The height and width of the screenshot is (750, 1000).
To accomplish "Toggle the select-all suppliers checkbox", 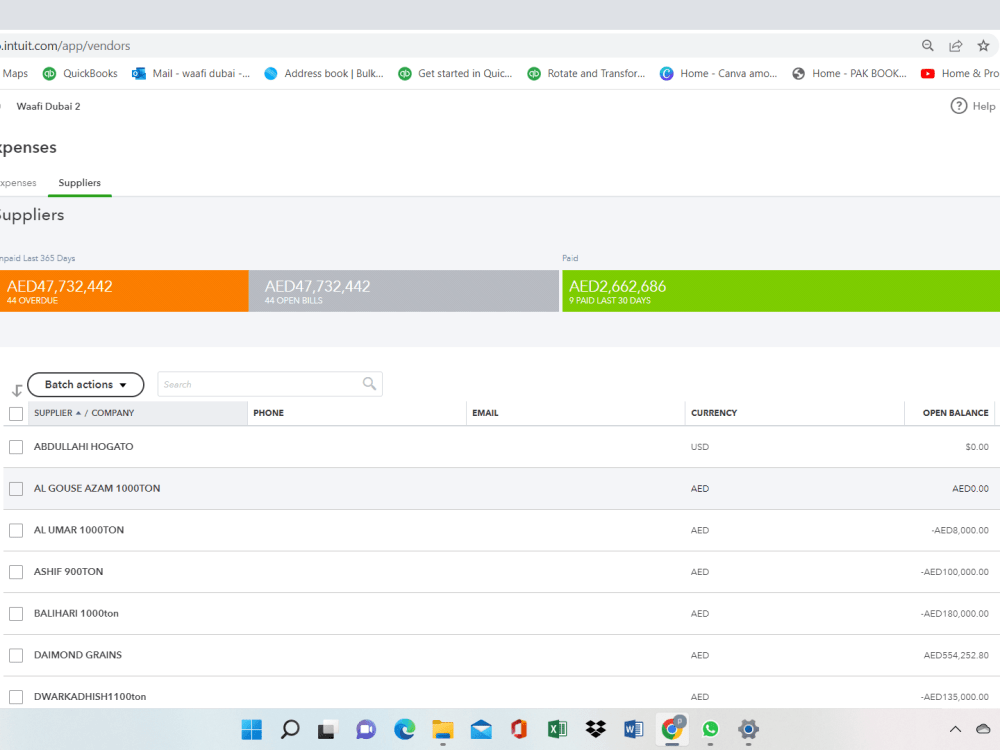I will pyautogui.click(x=16, y=413).
